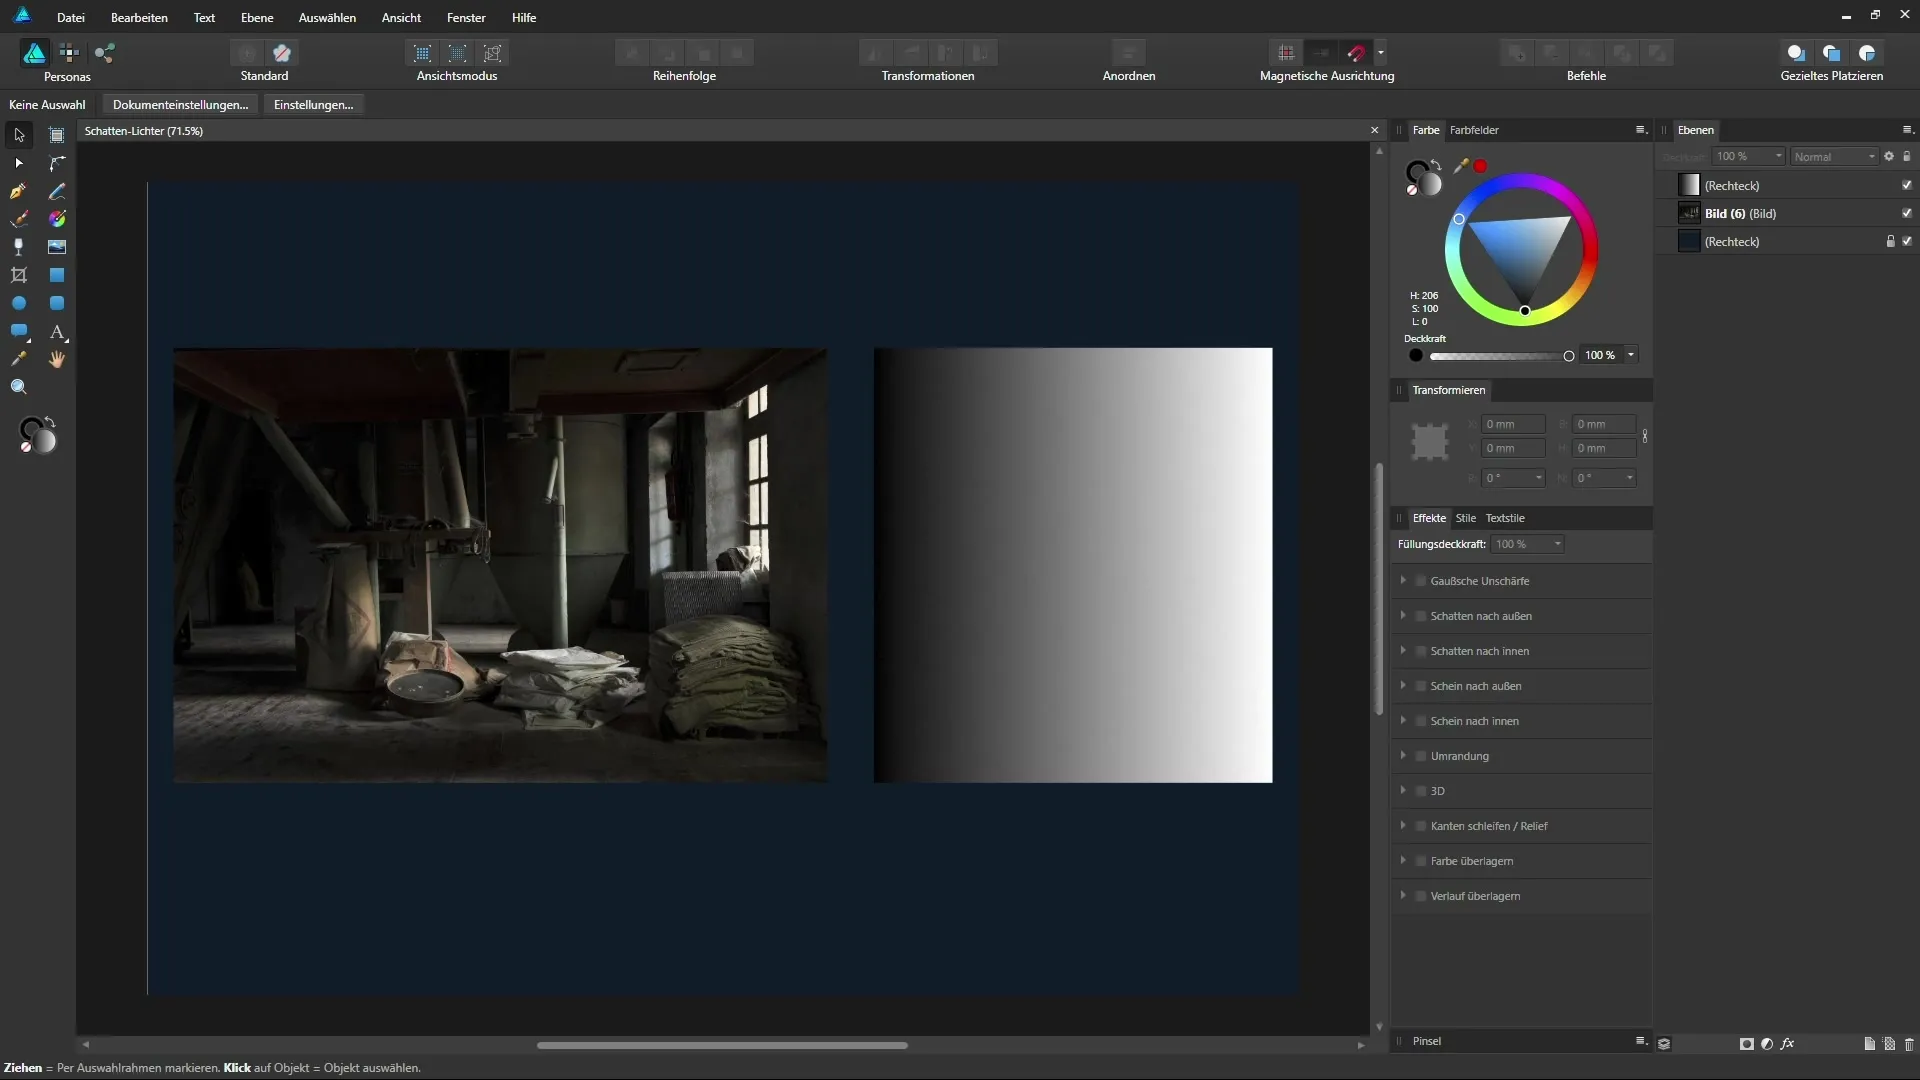Open the Datei menu
Viewport: 1920px width, 1080px height.
click(71, 17)
